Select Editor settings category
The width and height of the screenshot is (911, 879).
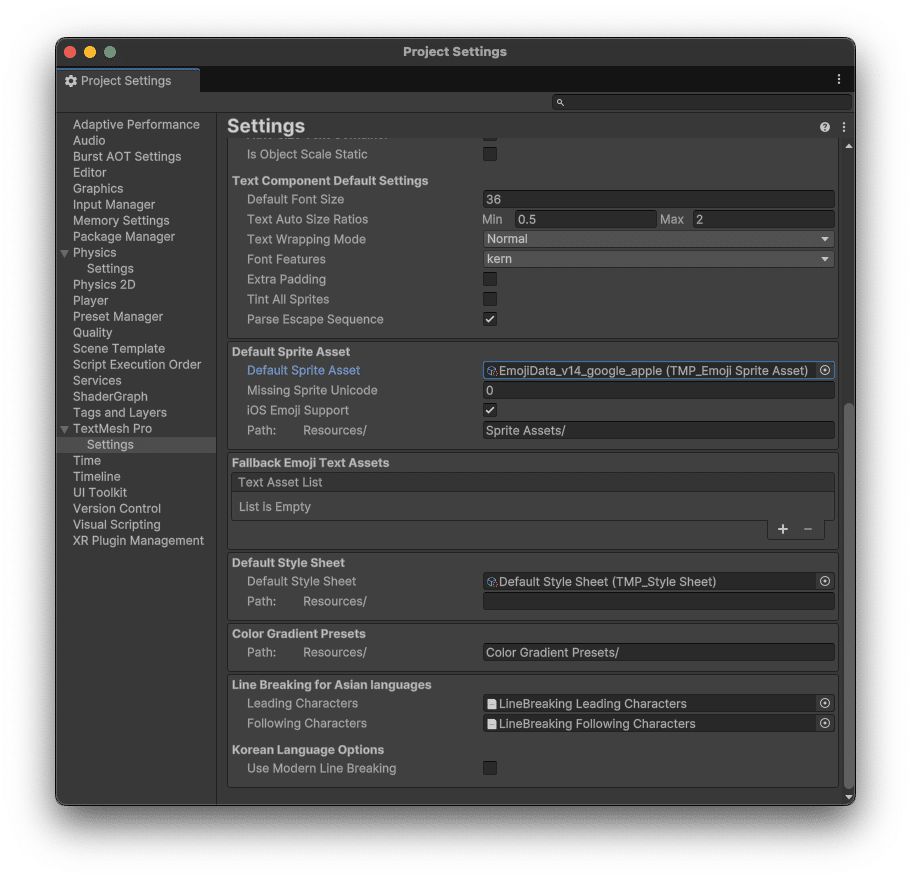pos(89,173)
